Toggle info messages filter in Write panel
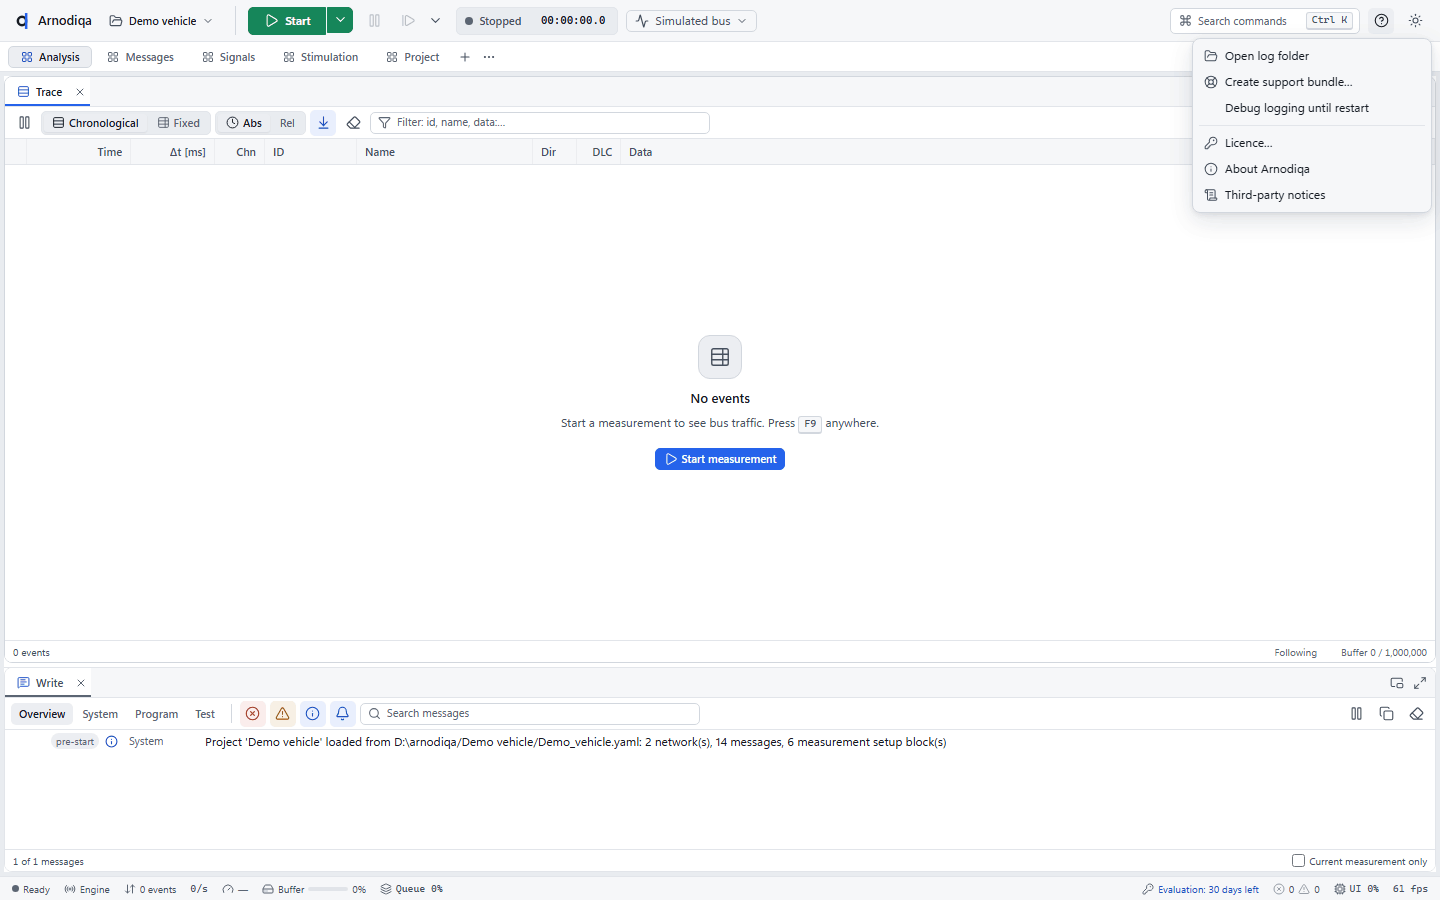1440x900 pixels. coord(312,713)
